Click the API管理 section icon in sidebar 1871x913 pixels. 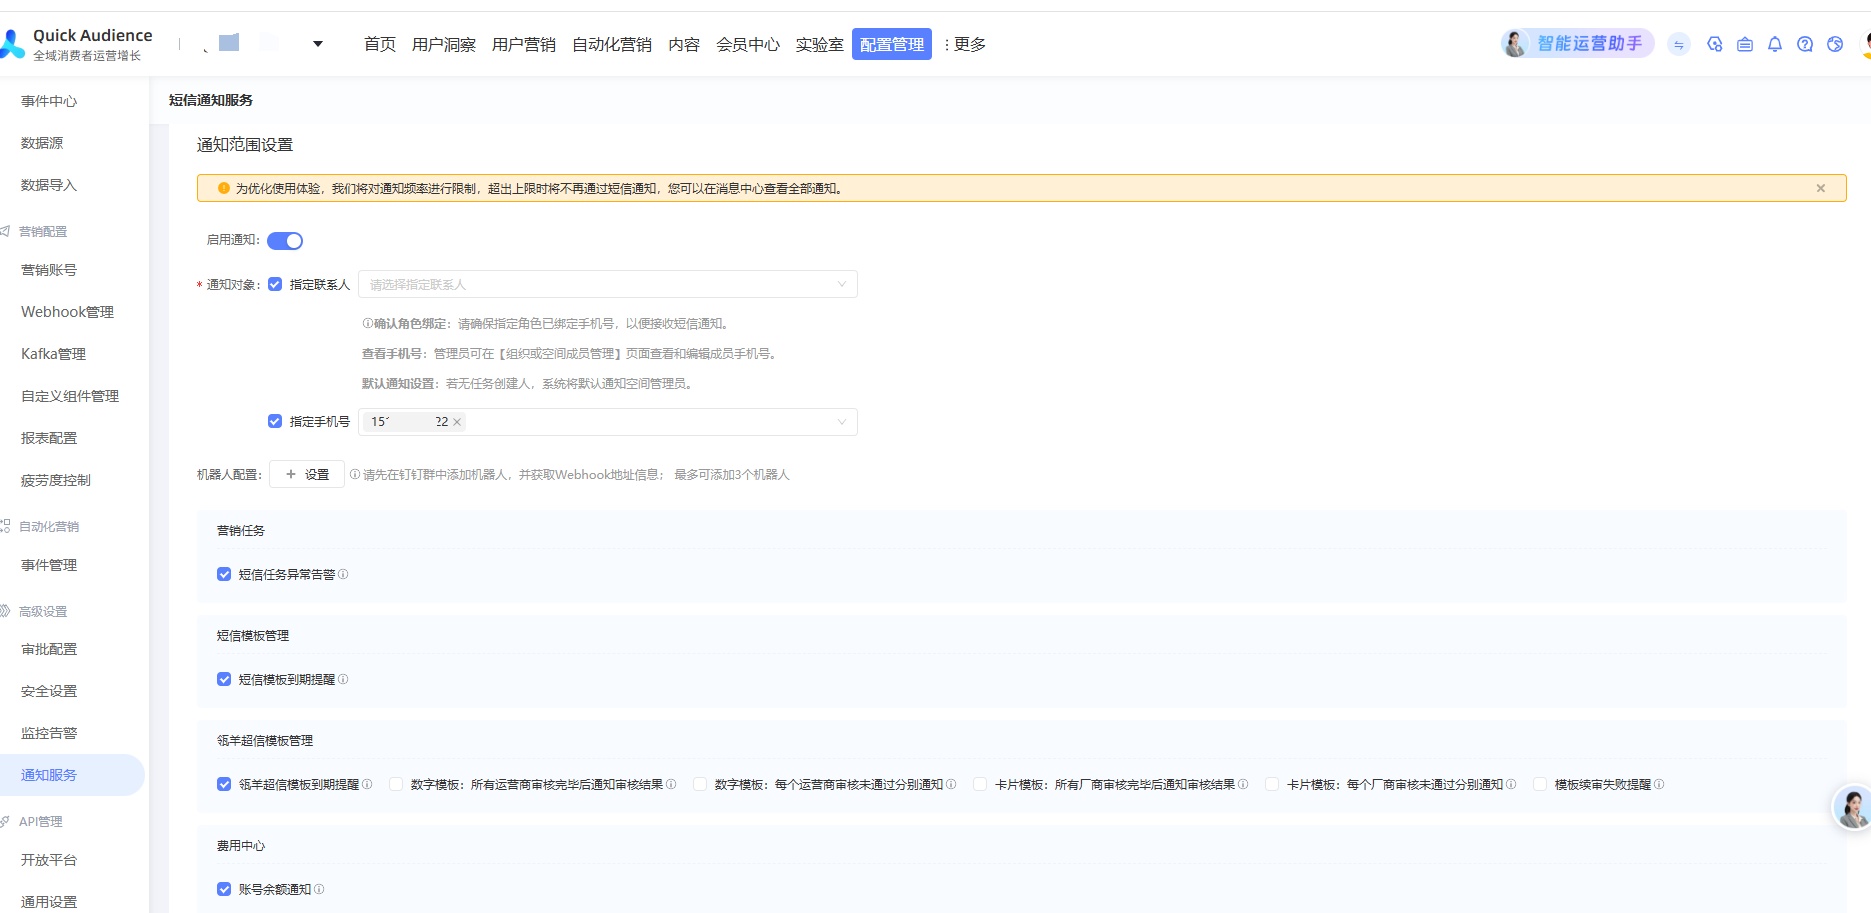(x=5, y=821)
